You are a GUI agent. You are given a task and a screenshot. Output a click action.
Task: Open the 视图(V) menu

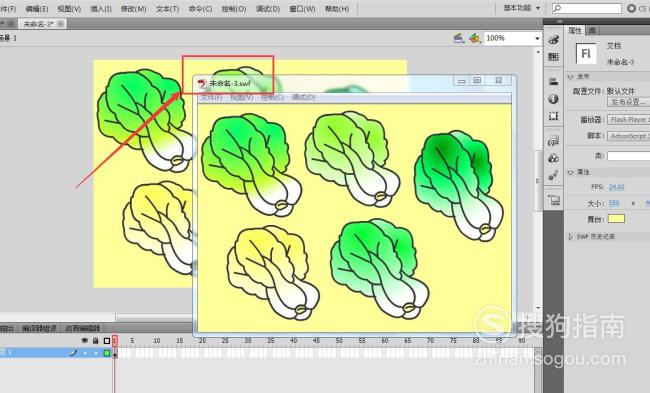click(x=69, y=9)
